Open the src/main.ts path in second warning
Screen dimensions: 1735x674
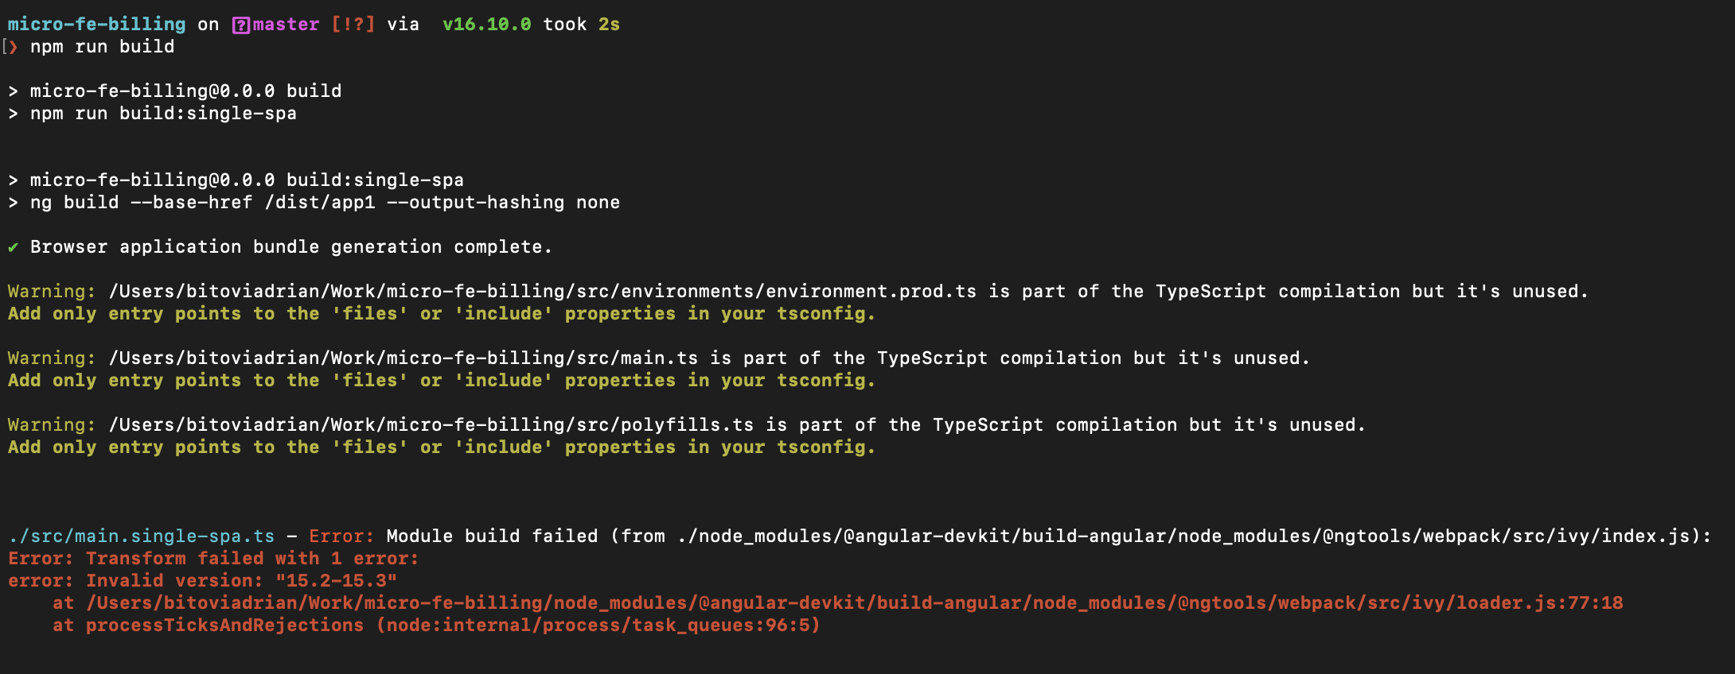tap(403, 358)
